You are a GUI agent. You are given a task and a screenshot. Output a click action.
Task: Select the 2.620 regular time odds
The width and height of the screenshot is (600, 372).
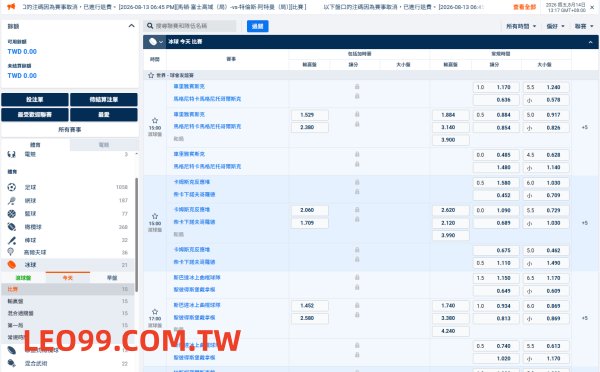[x=450, y=210]
